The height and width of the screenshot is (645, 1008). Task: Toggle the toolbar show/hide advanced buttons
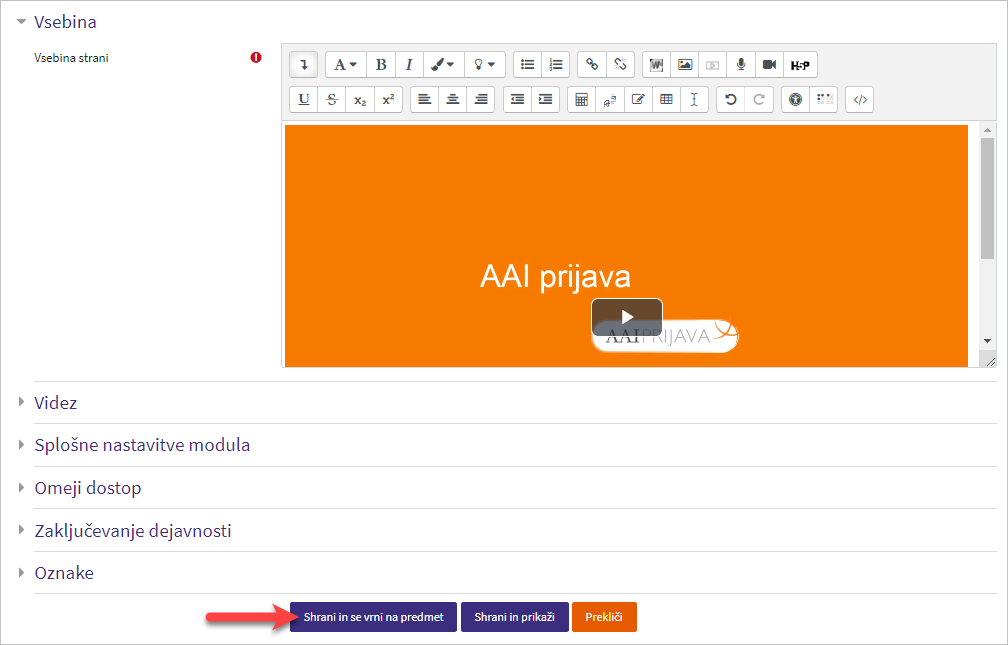303,64
